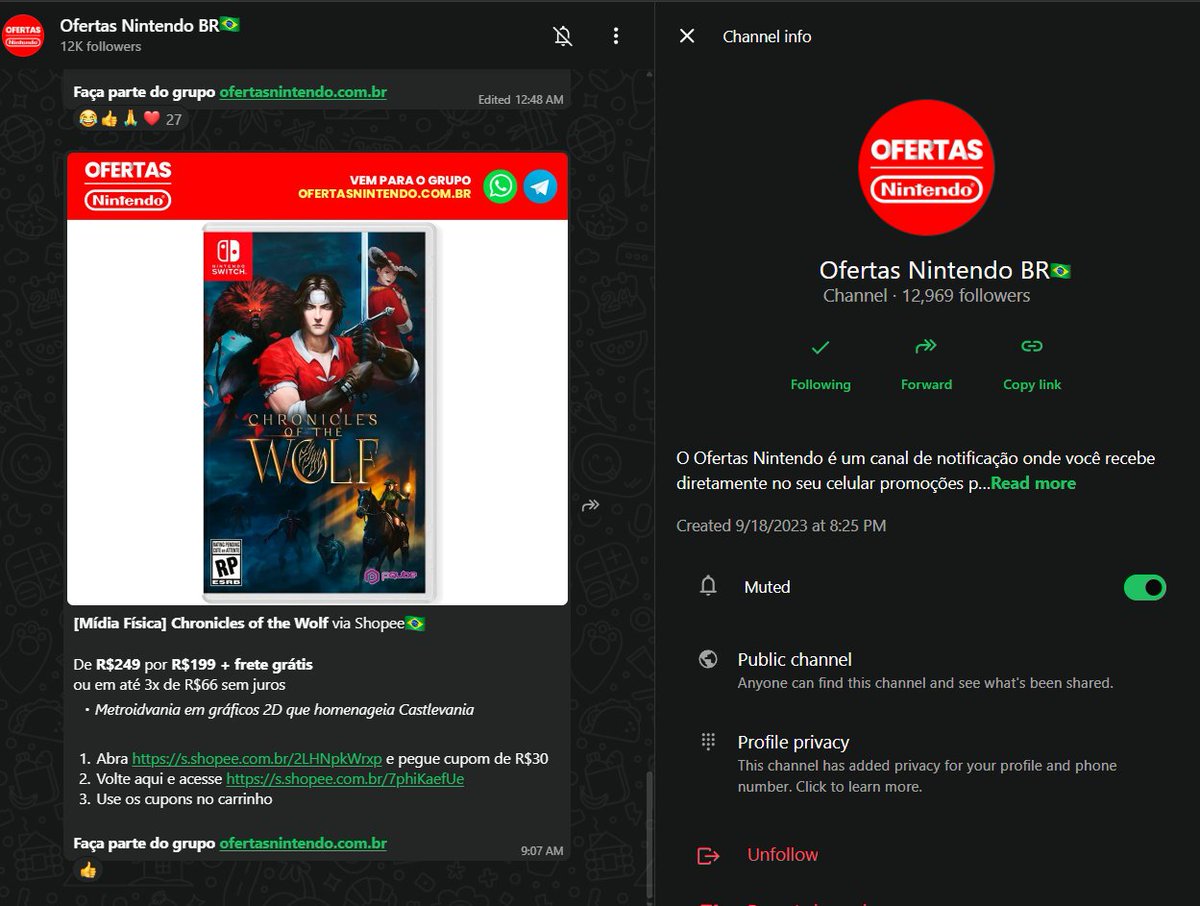Viewport: 1200px width, 906px height.
Task: Click the muted bell icon in chat header
Action: [x=563, y=36]
